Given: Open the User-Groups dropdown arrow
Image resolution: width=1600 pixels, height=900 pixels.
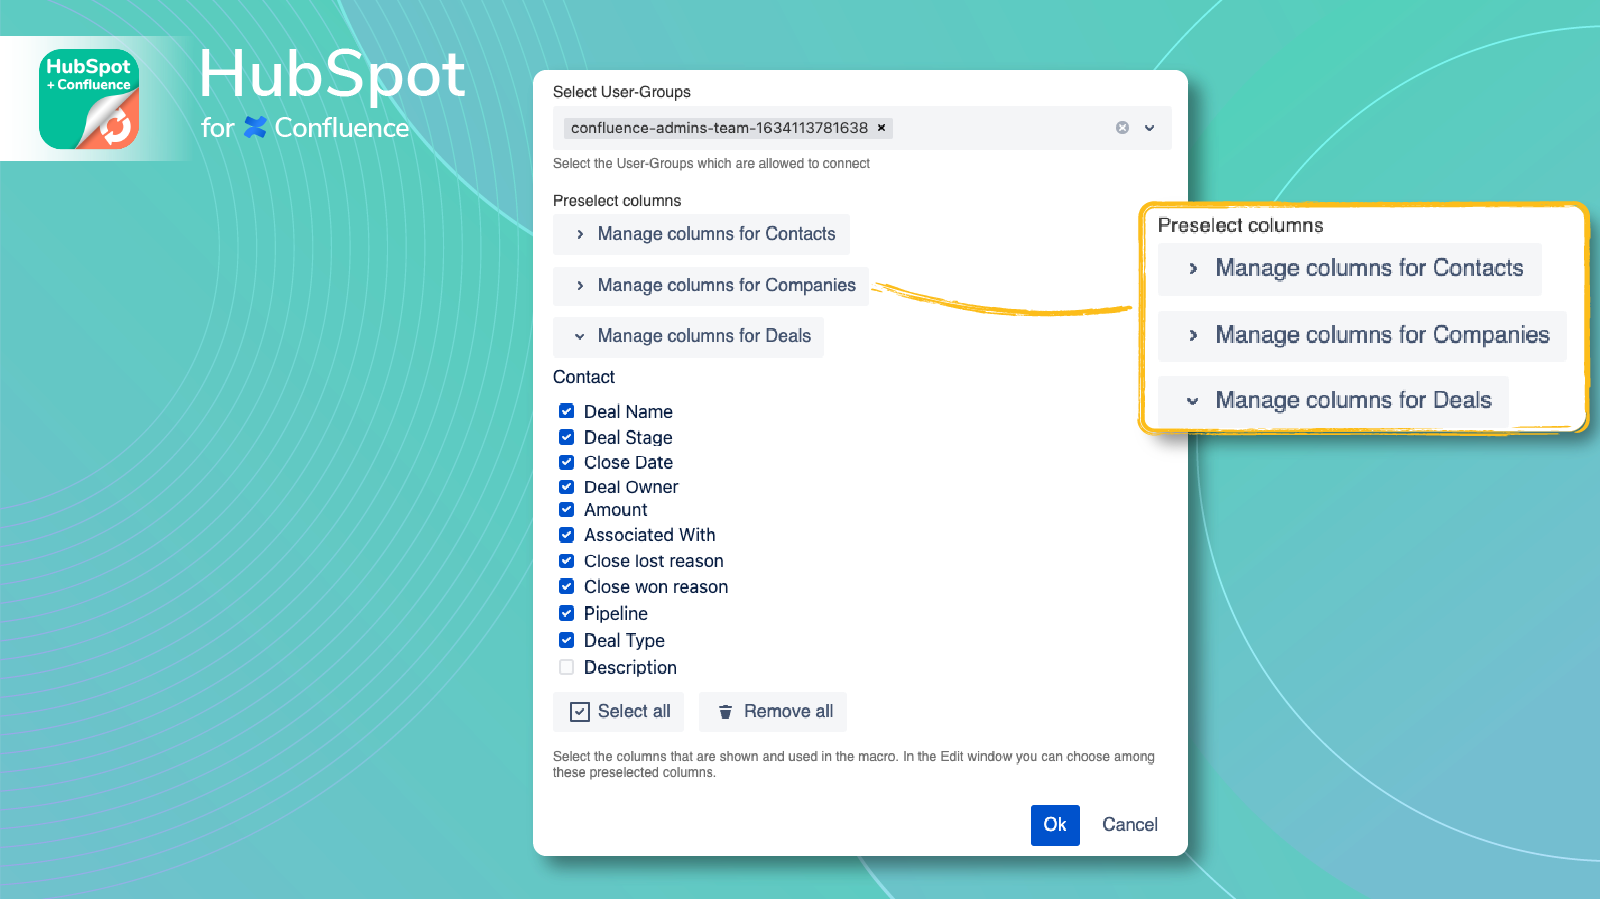Looking at the screenshot, I should coord(1150,128).
